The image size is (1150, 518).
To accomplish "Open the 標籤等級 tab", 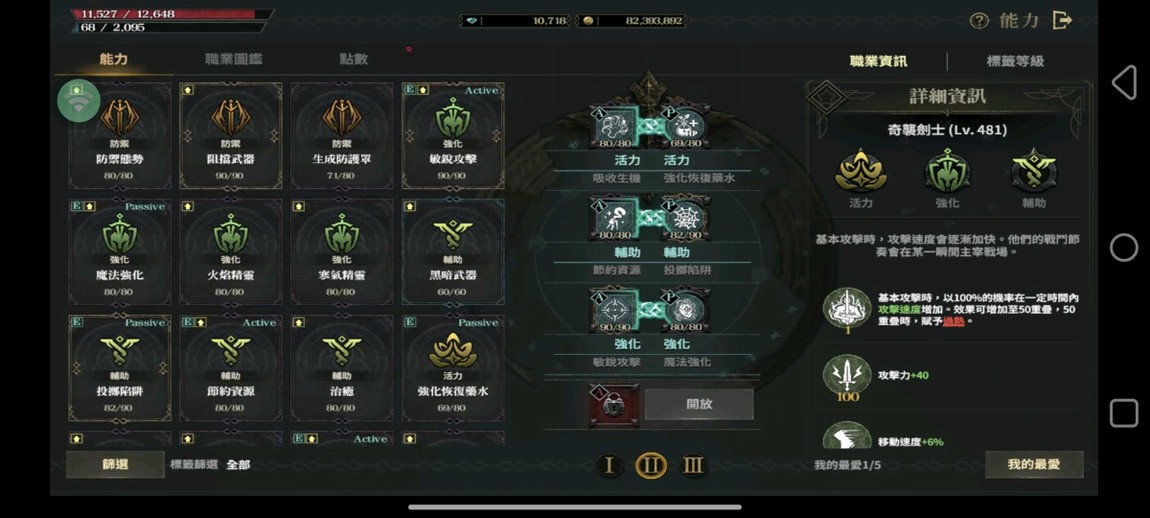I will pos(1015,61).
